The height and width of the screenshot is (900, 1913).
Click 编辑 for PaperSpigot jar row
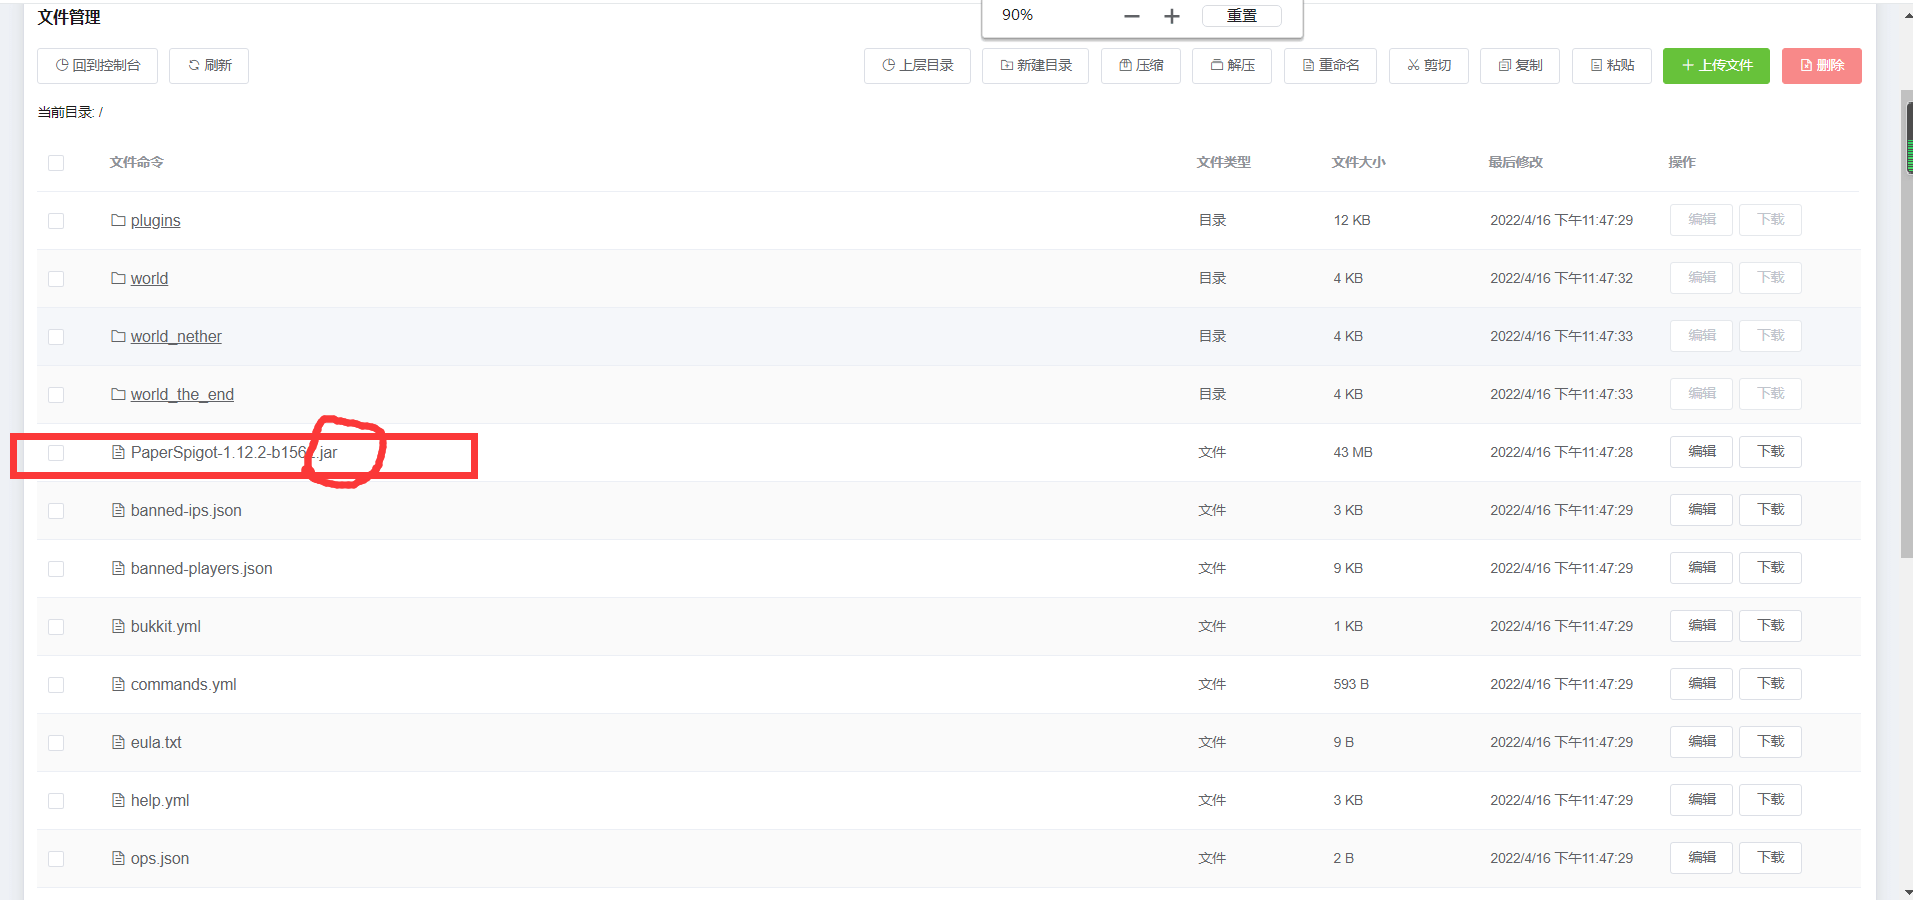click(x=1701, y=452)
